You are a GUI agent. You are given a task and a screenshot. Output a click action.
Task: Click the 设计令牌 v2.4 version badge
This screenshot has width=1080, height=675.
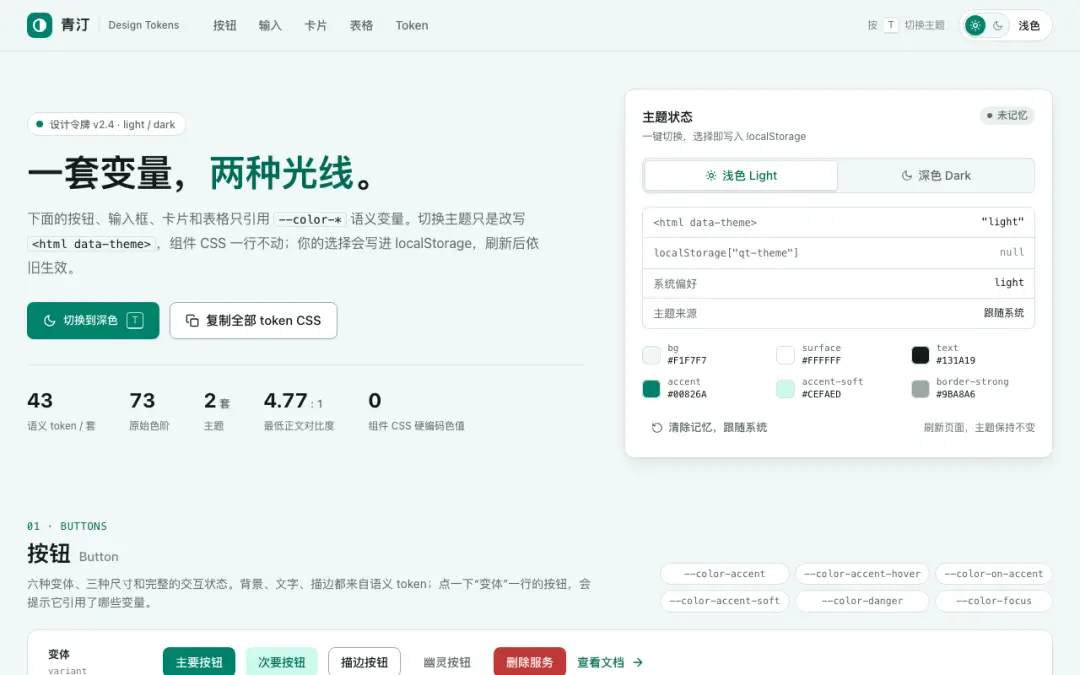click(107, 125)
